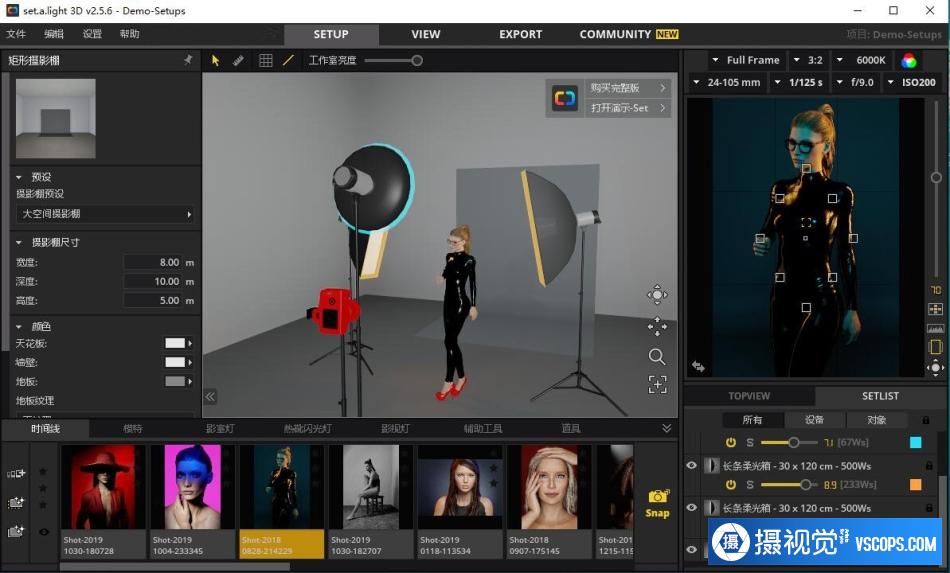Image resolution: width=950 pixels, height=573 pixels.
Task: Click the orbit view control in viewport
Action: [x=657, y=295]
